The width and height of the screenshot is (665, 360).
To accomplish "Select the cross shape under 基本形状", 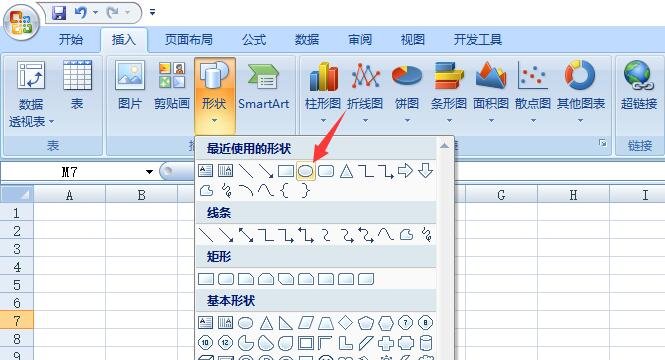I will point(386,343).
